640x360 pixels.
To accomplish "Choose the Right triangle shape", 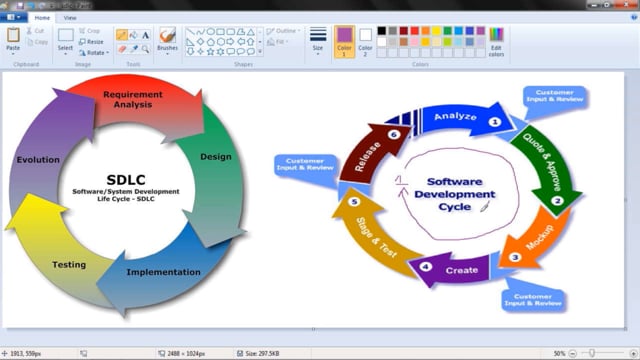I will click(190, 42).
